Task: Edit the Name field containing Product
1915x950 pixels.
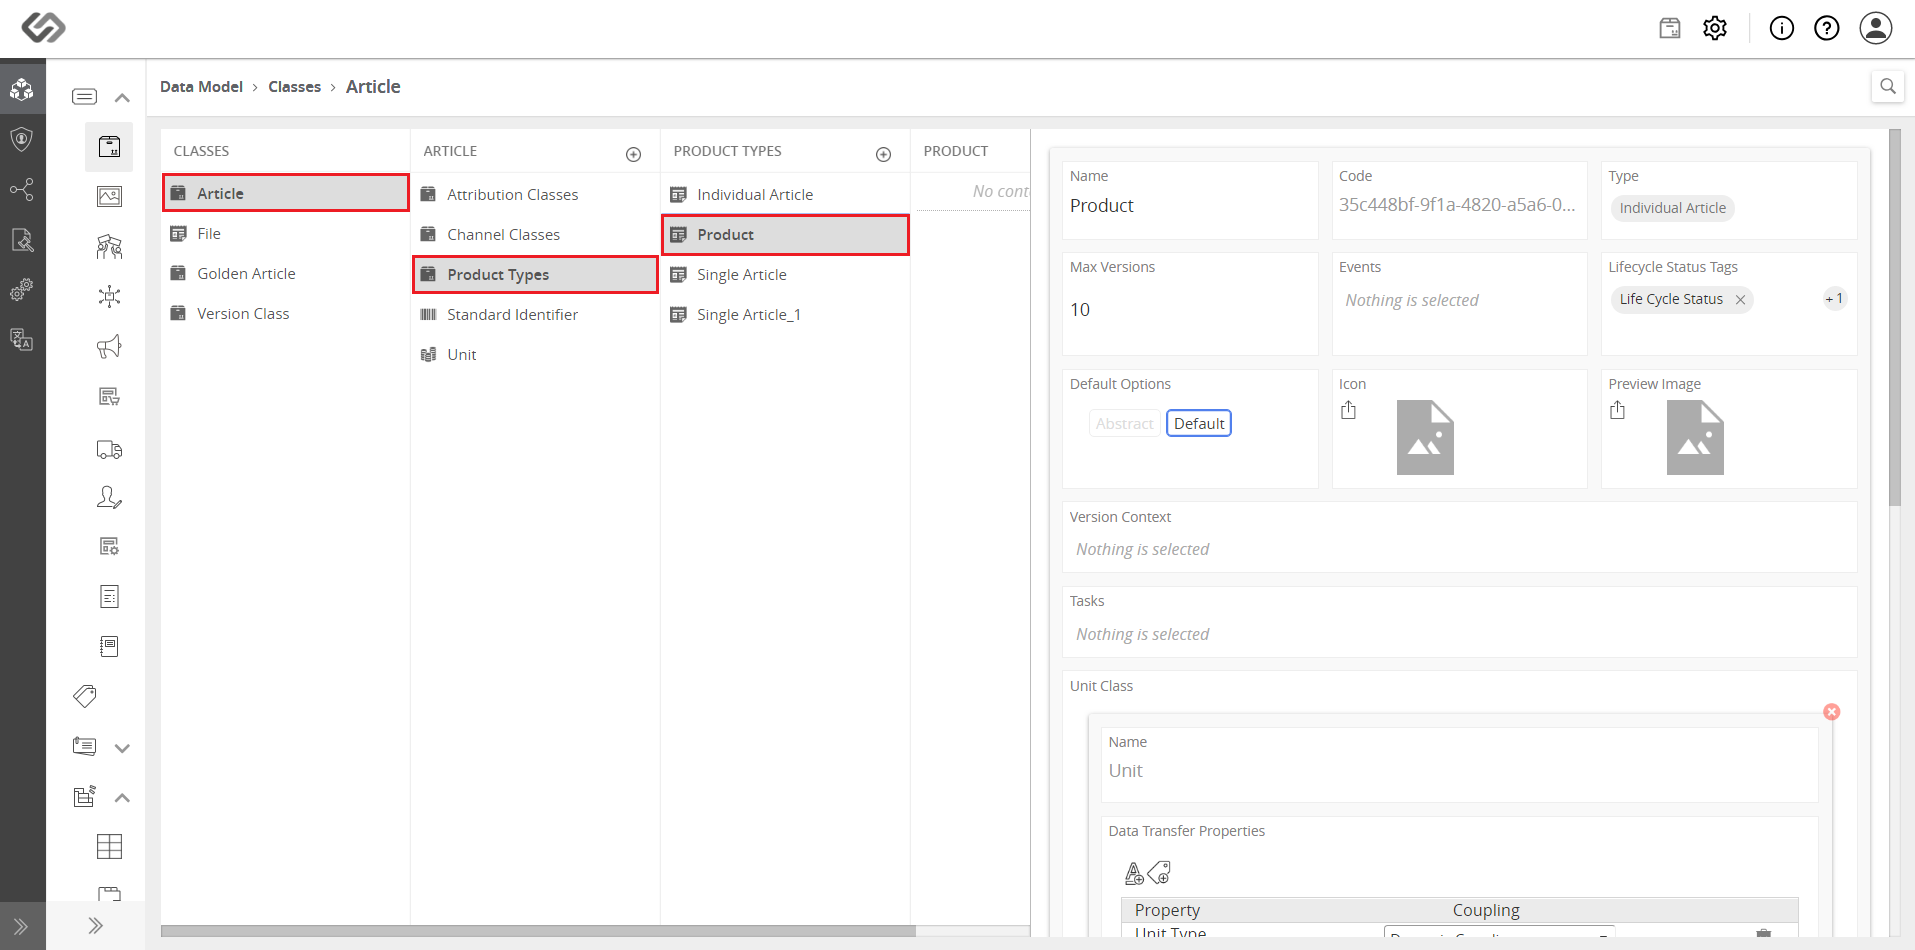Action: pos(1190,206)
